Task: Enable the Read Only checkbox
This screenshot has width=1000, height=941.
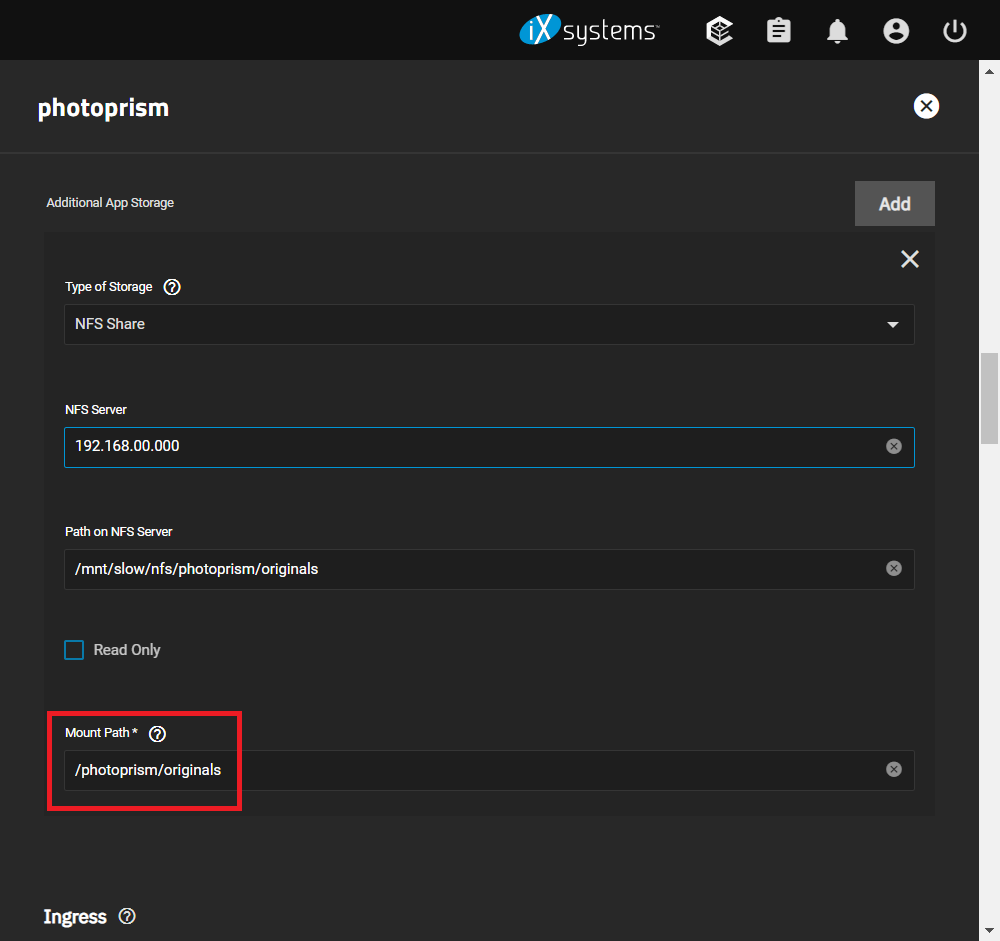Action: (74, 649)
